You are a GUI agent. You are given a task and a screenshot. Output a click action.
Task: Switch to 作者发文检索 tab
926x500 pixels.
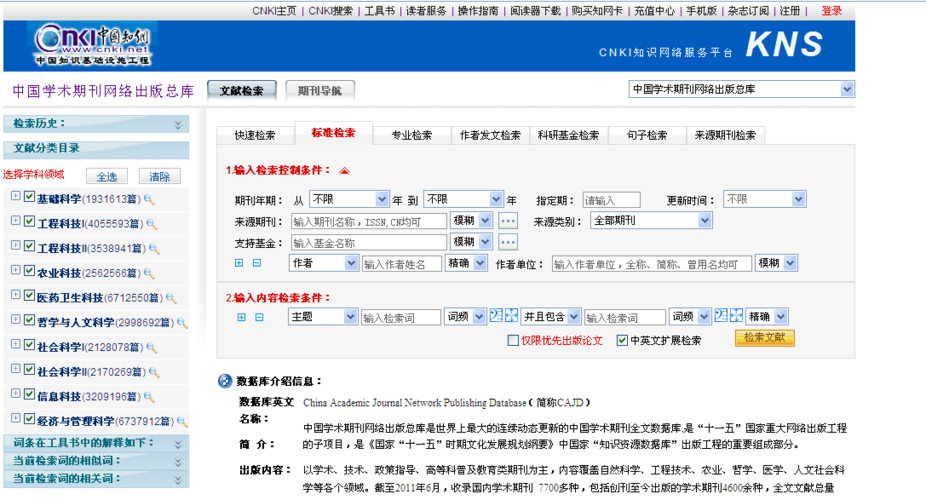490,135
